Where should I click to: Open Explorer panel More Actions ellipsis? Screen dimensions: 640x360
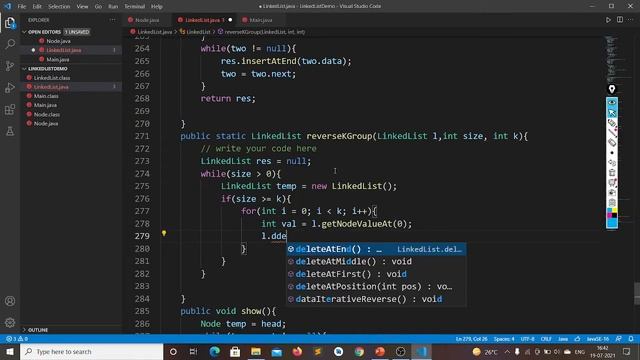[x=112, y=20]
